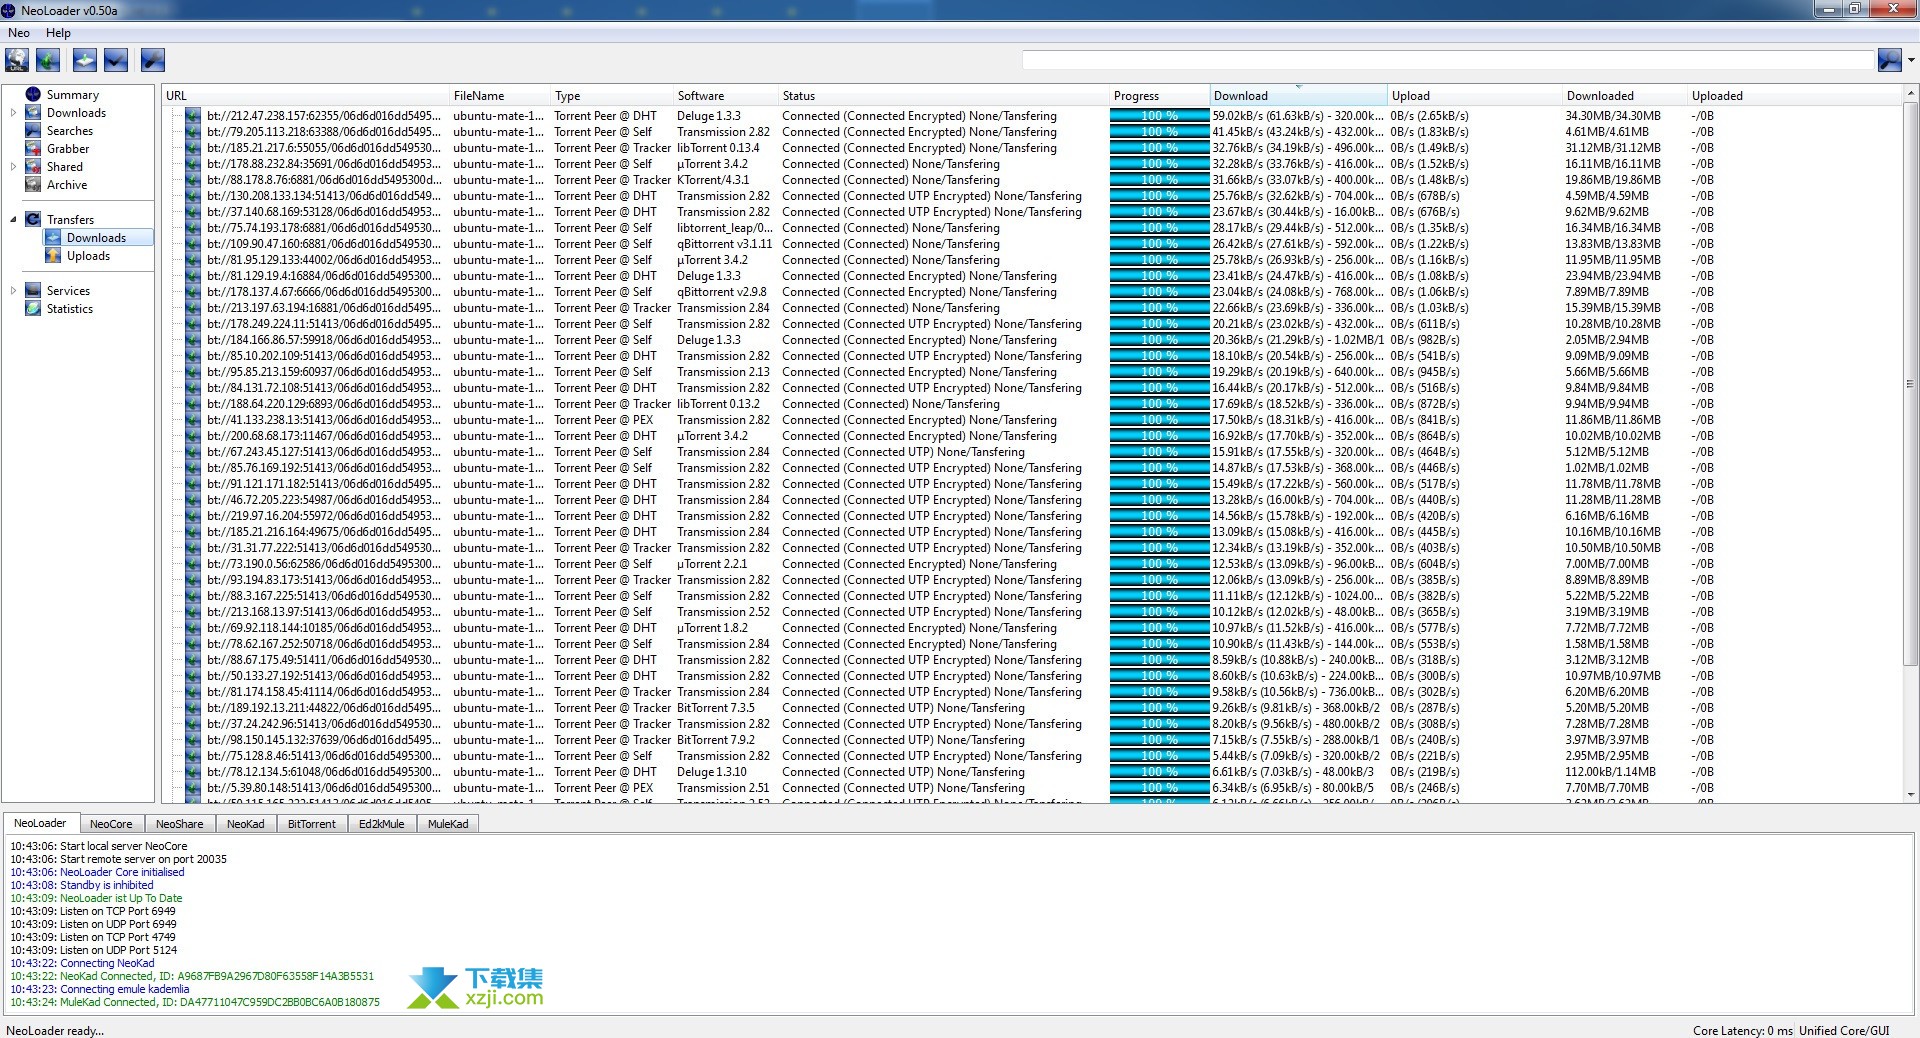Sort by the Download column header
This screenshot has height=1038, width=1920.
(x=1298, y=96)
